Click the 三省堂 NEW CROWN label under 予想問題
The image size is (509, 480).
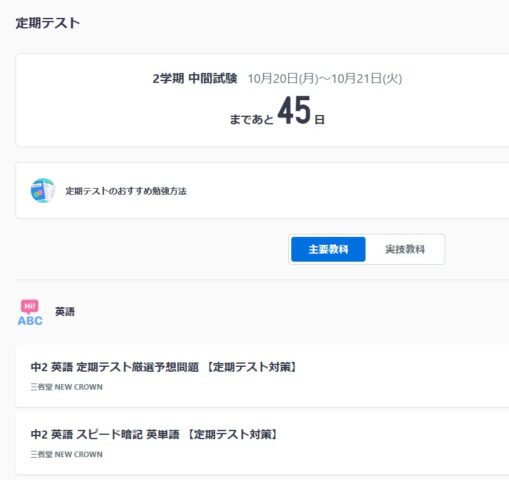66,387
